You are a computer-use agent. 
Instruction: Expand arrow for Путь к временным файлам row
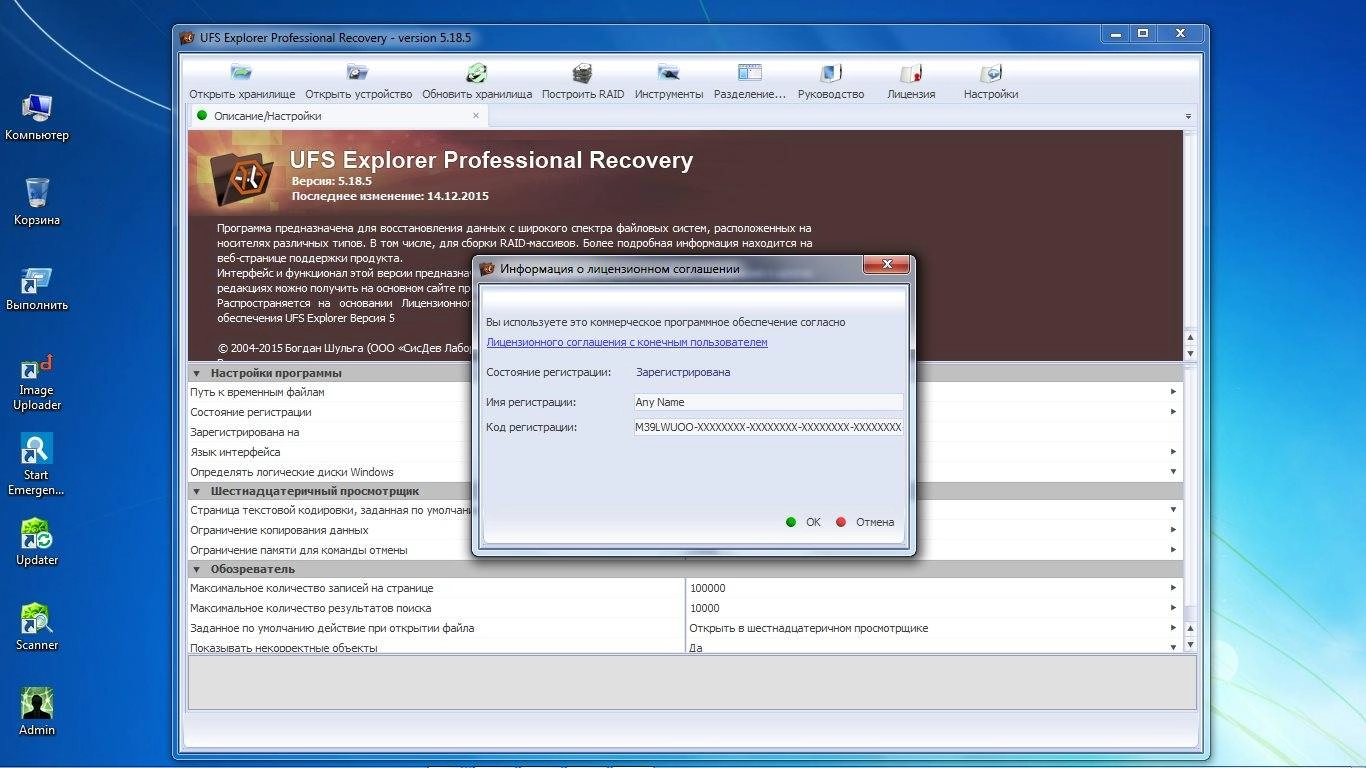1173,392
